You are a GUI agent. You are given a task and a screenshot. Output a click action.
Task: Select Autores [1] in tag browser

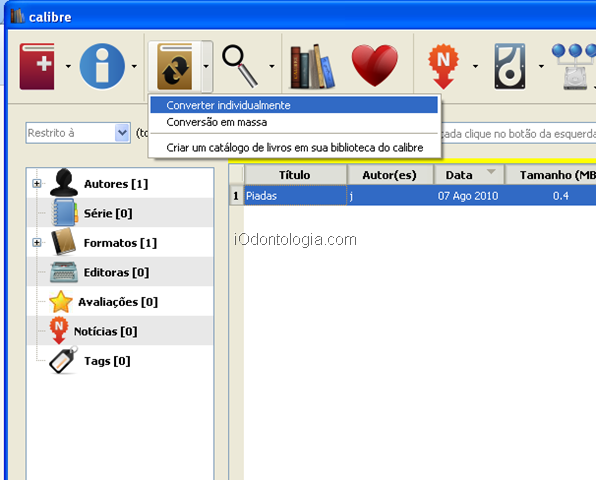[116, 184]
